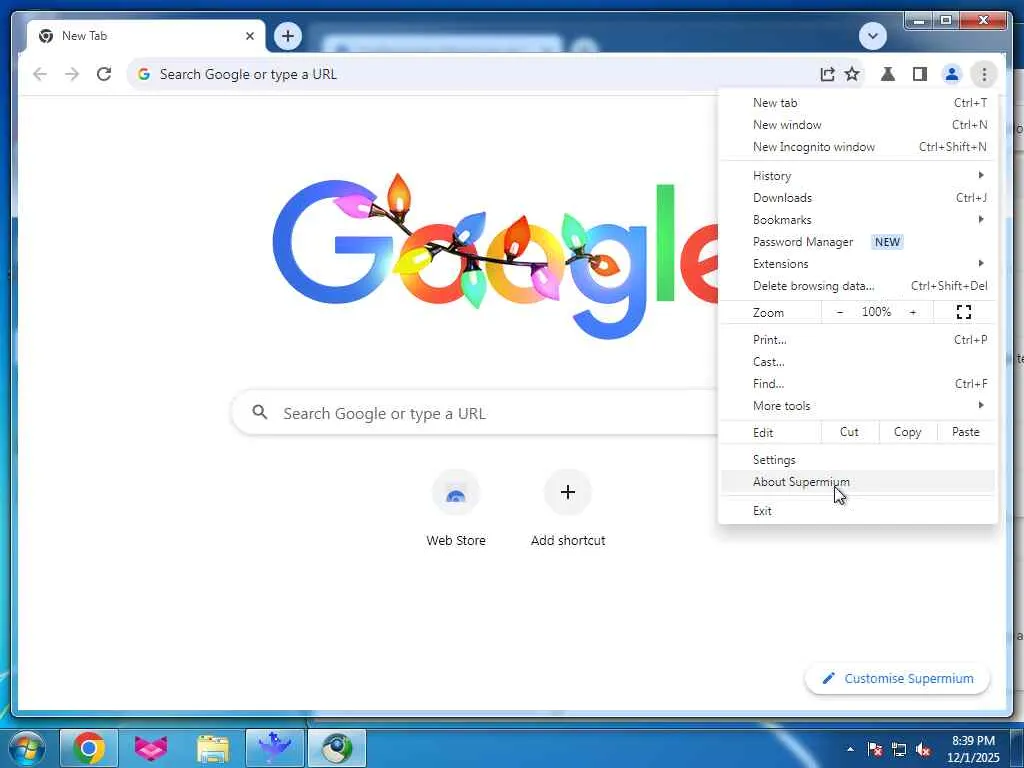Click the Supermium taskbar icon
The height and width of the screenshot is (768, 1024).
pyautogui.click(x=337, y=748)
